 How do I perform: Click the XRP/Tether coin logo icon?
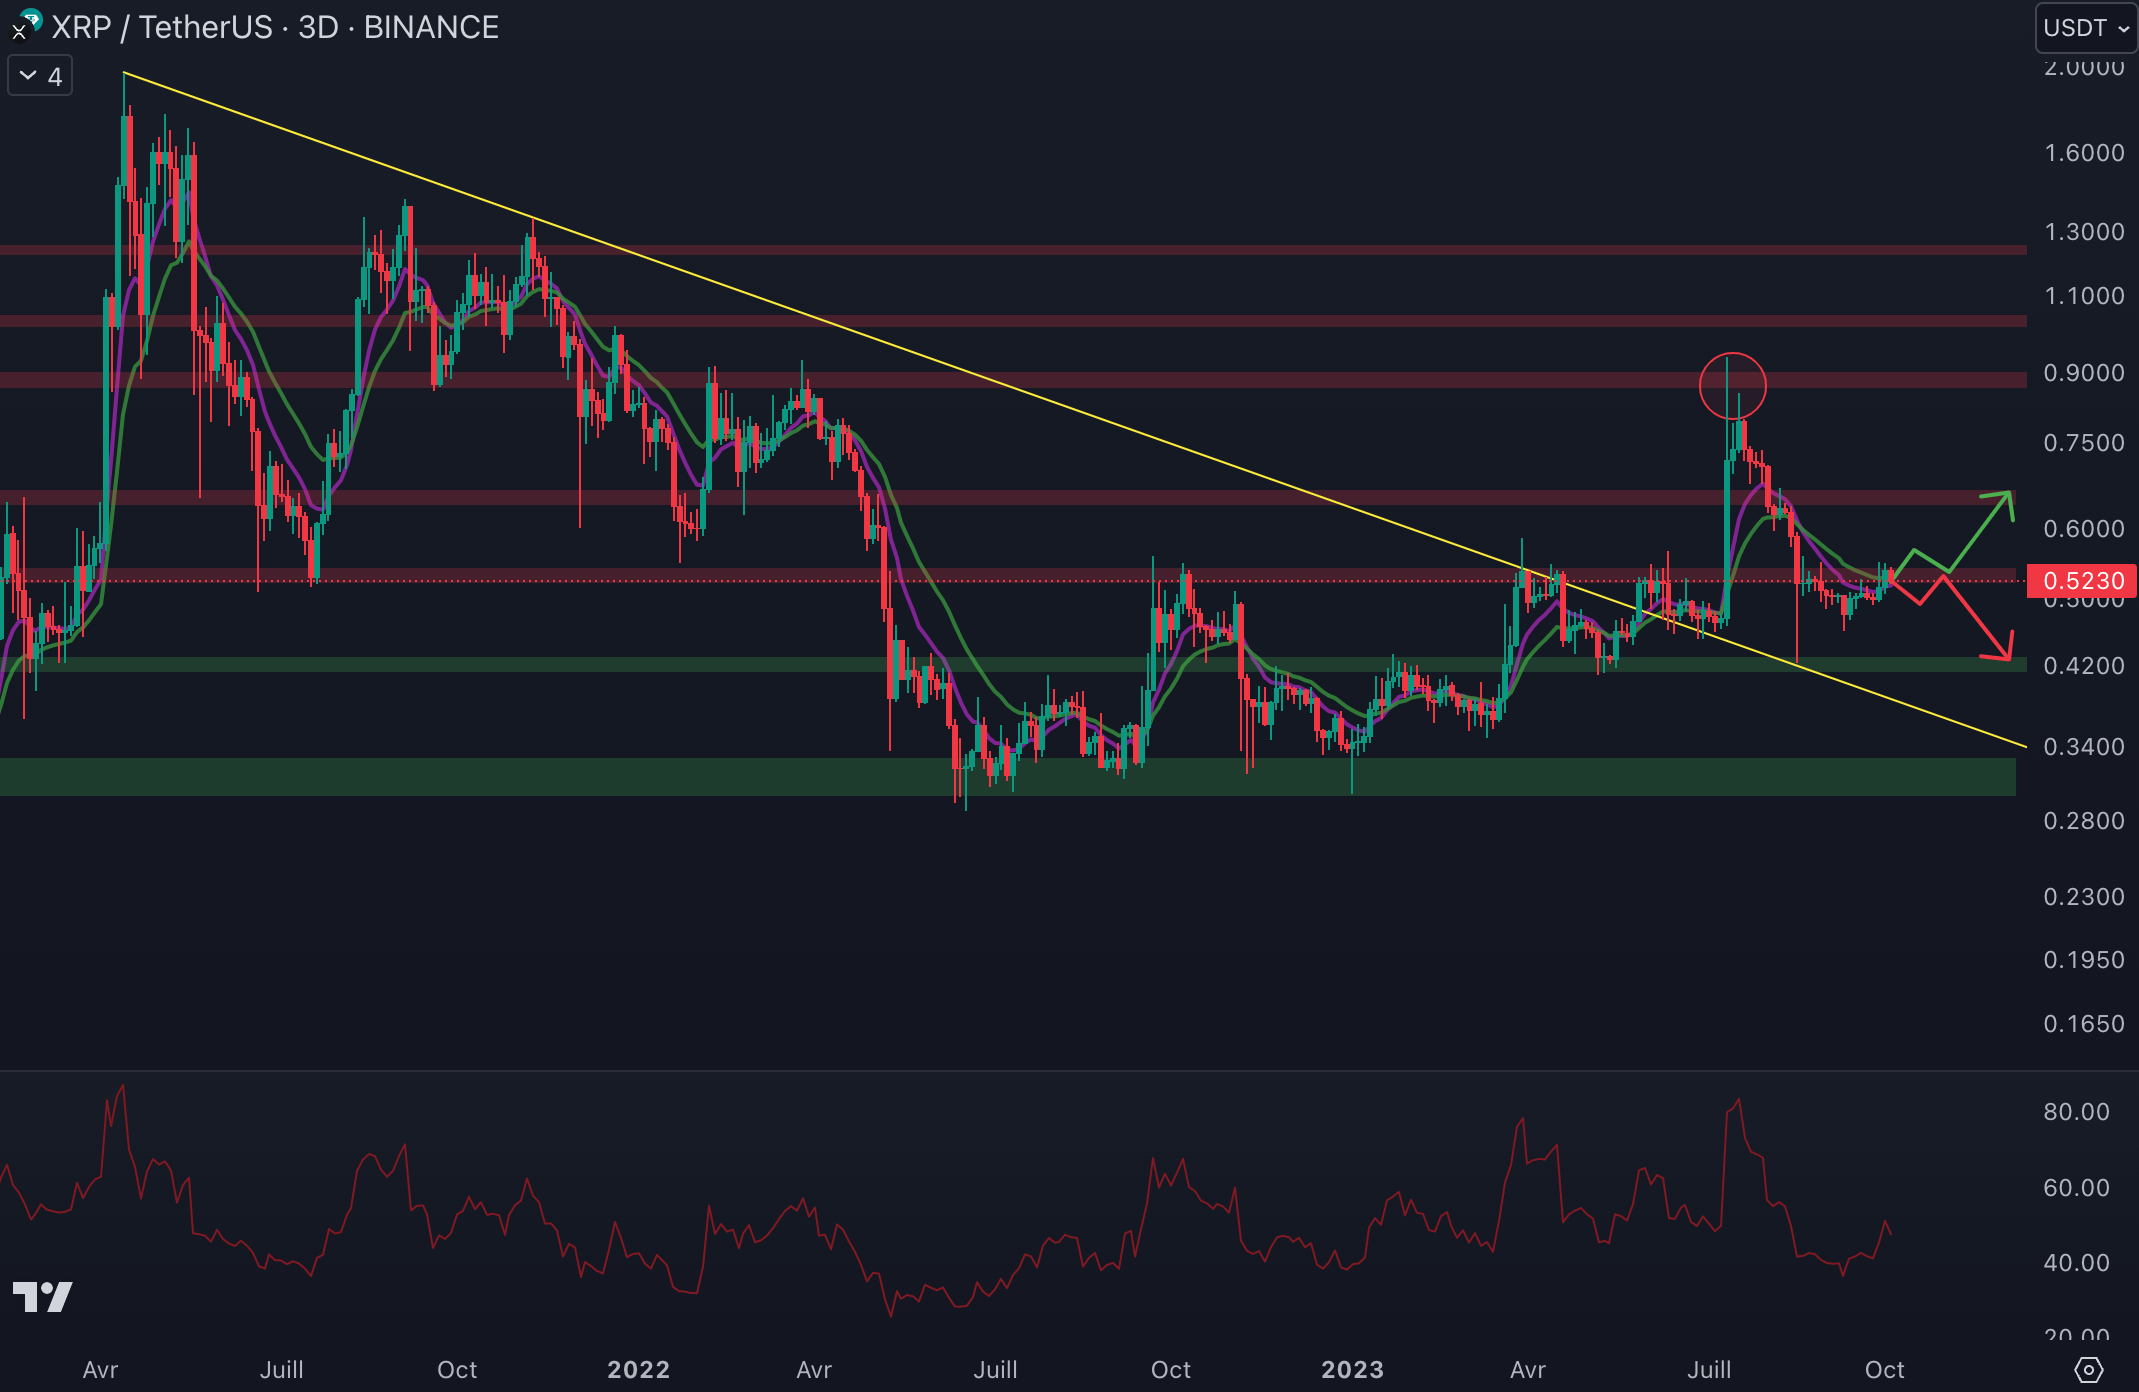(x=22, y=26)
